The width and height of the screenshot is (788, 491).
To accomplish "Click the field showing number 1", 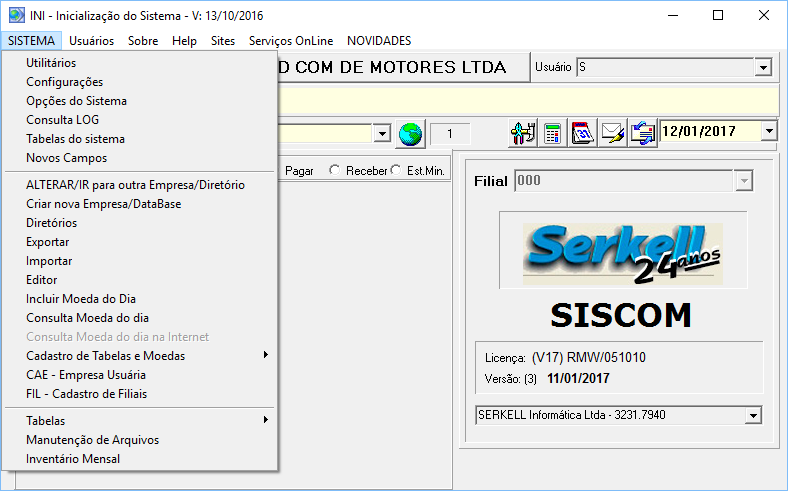I will tap(450, 134).
